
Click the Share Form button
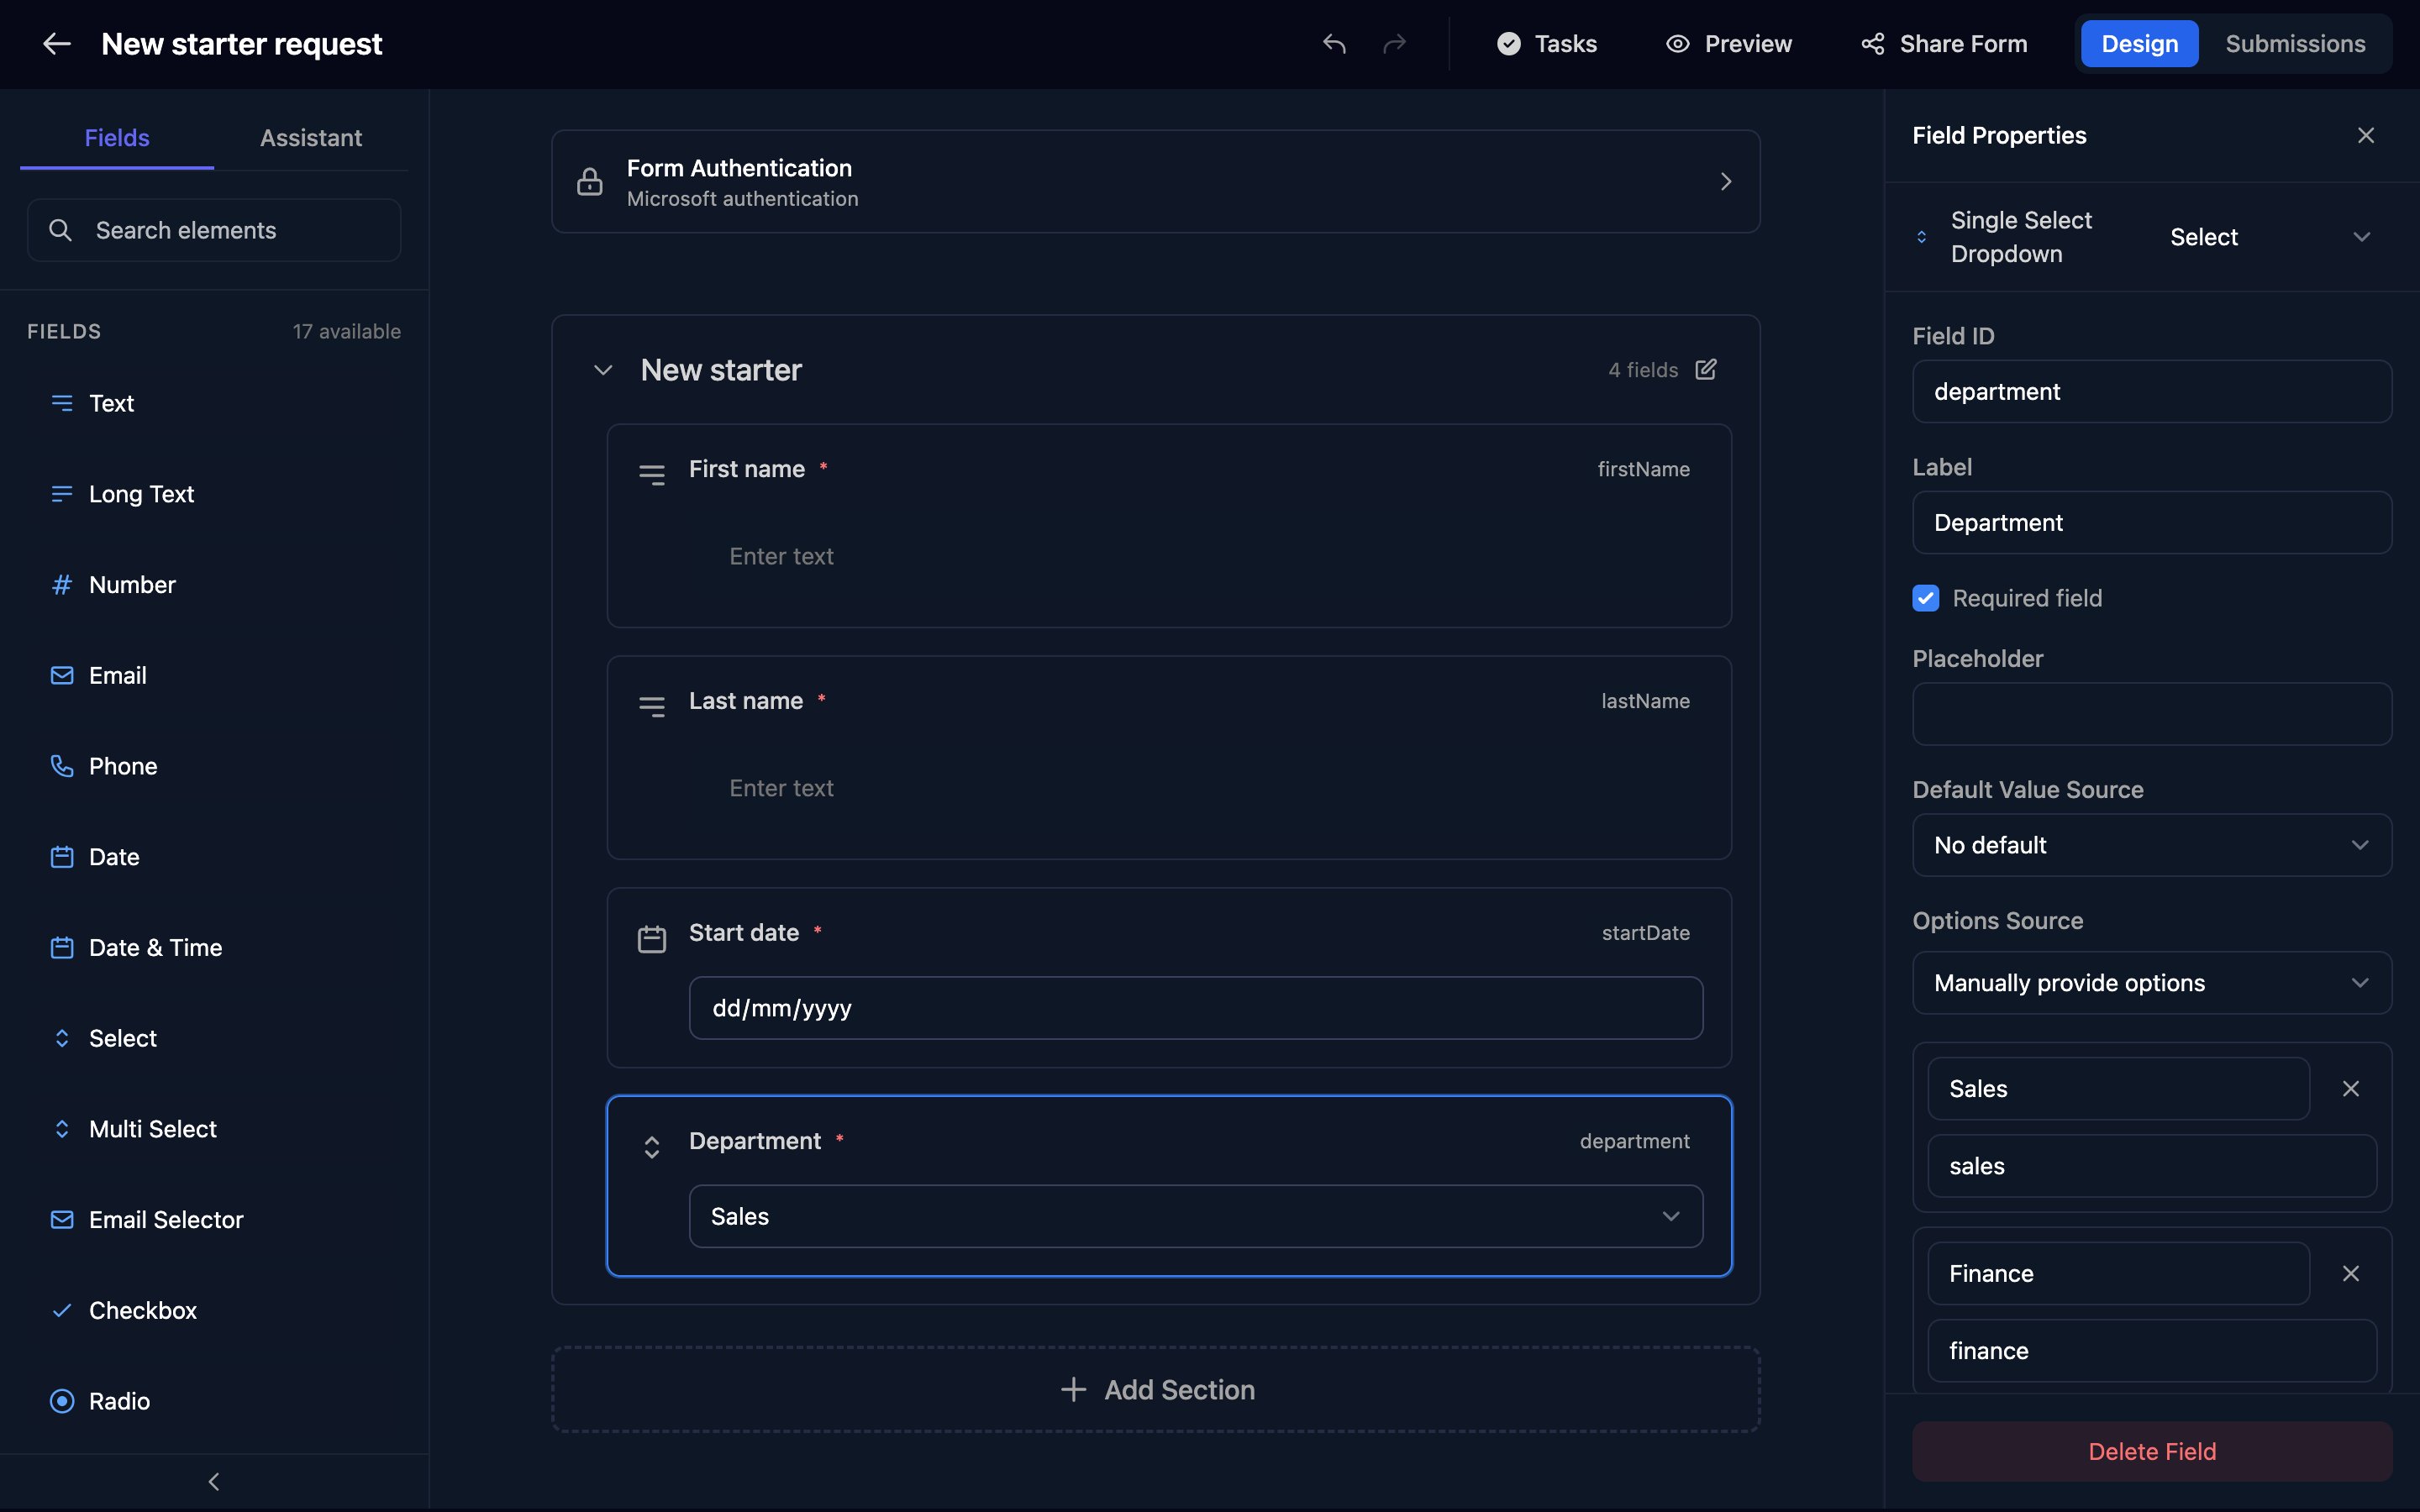click(1943, 44)
